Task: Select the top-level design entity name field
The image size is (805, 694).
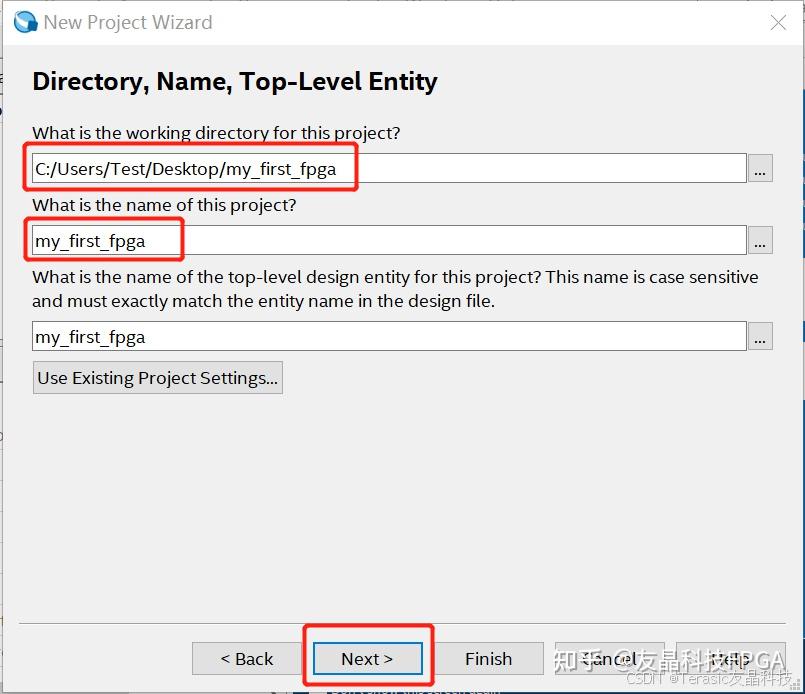Action: (x=388, y=337)
